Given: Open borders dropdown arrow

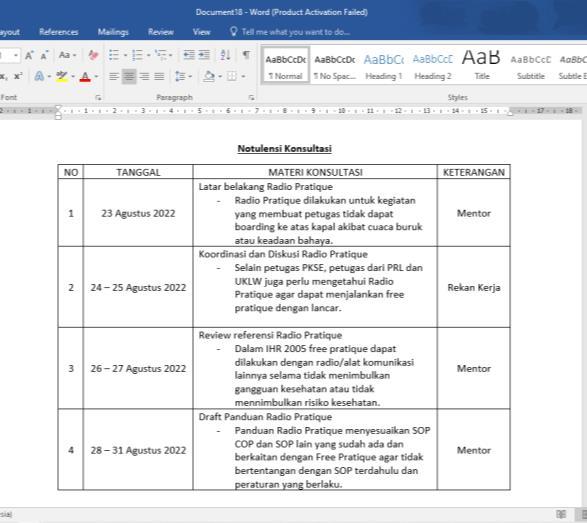Looking at the screenshot, I should pos(243,77).
